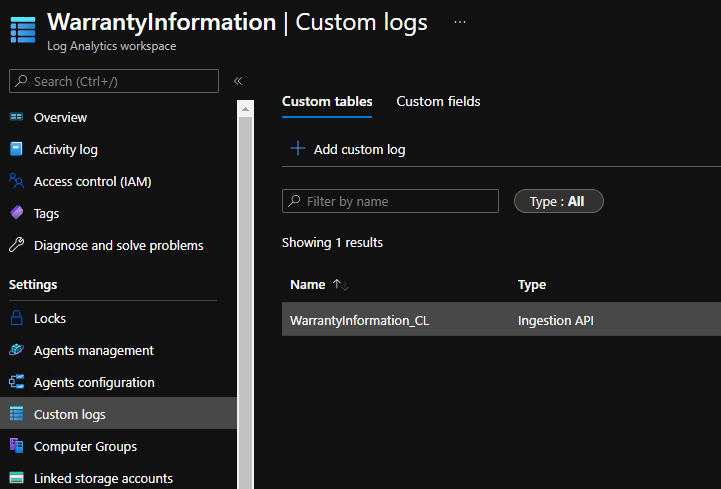Image resolution: width=721 pixels, height=489 pixels.
Task: Click the Filter by name field
Action: point(390,201)
